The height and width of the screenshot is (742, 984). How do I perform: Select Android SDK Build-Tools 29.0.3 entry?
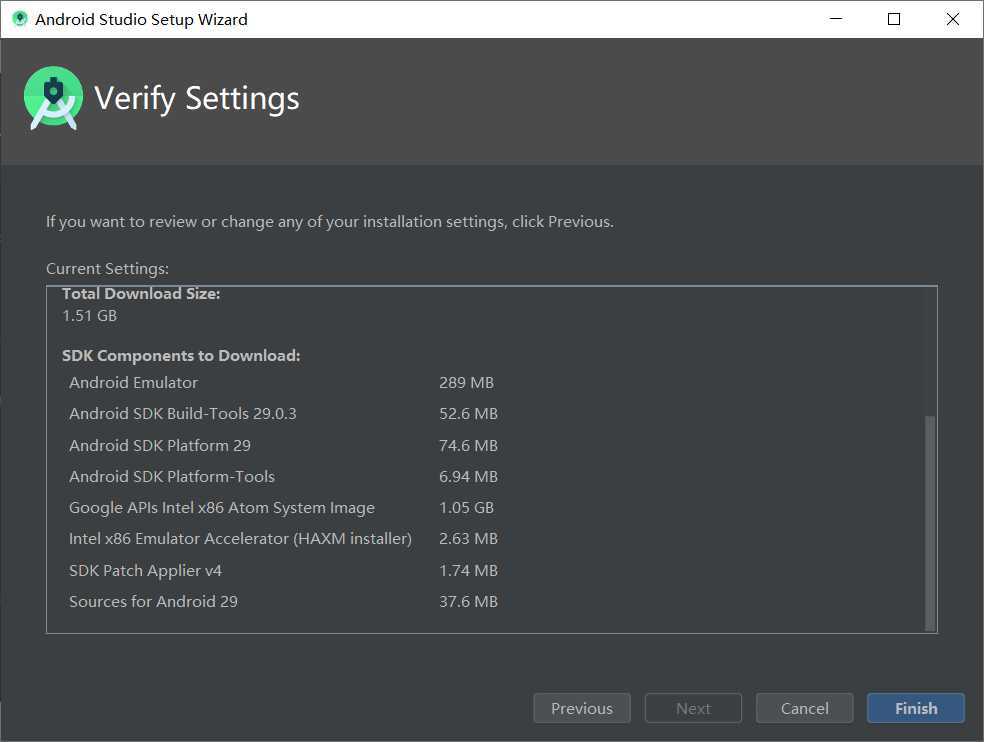click(183, 414)
